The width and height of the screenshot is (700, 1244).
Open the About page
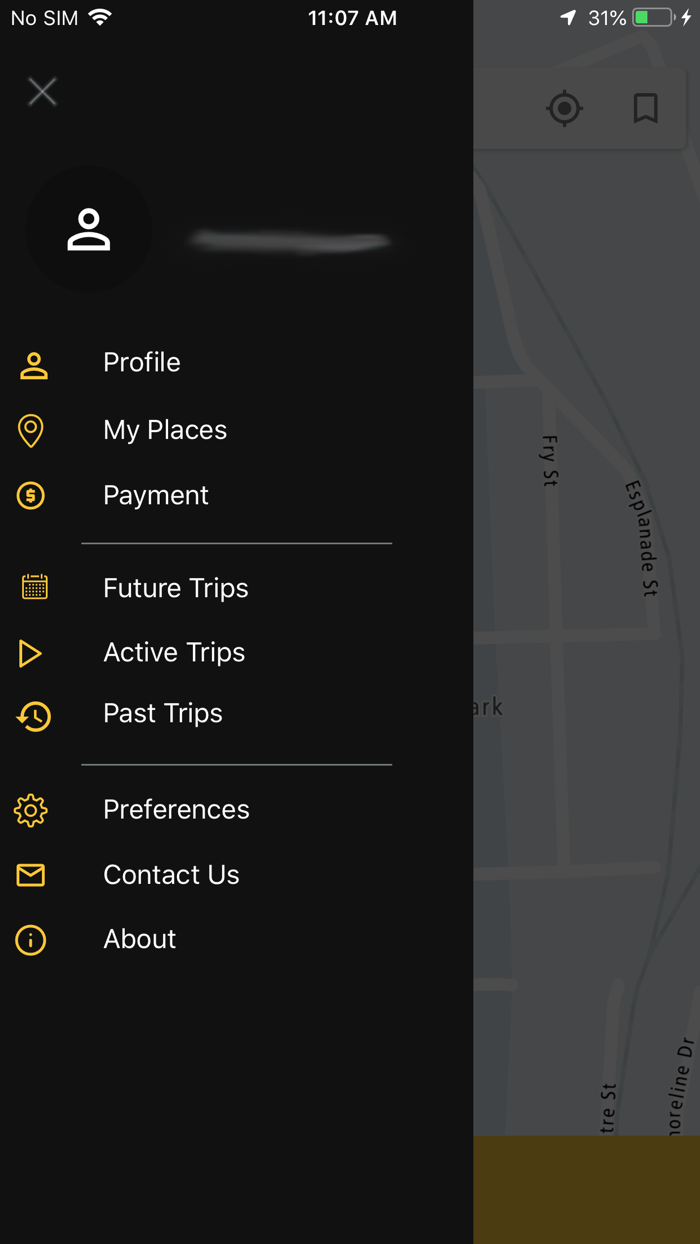pyautogui.click(x=139, y=940)
